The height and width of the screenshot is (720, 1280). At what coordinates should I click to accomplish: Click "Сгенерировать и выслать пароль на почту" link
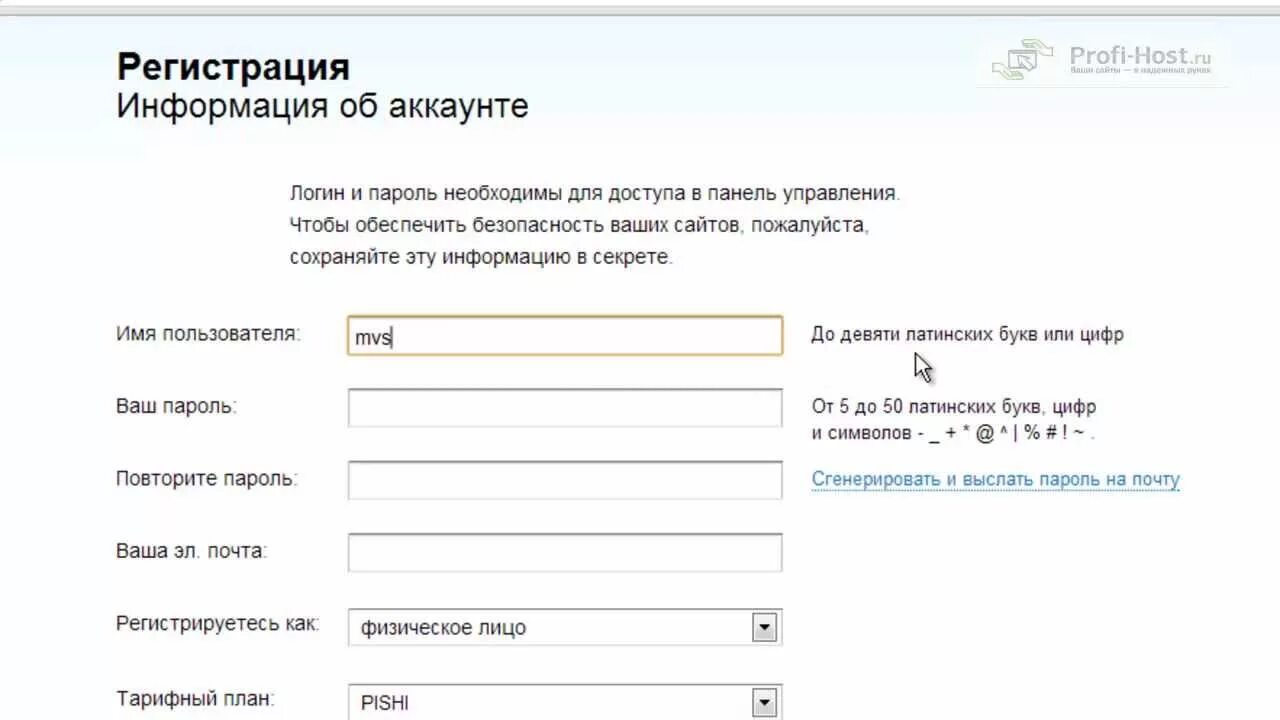point(995,479)
